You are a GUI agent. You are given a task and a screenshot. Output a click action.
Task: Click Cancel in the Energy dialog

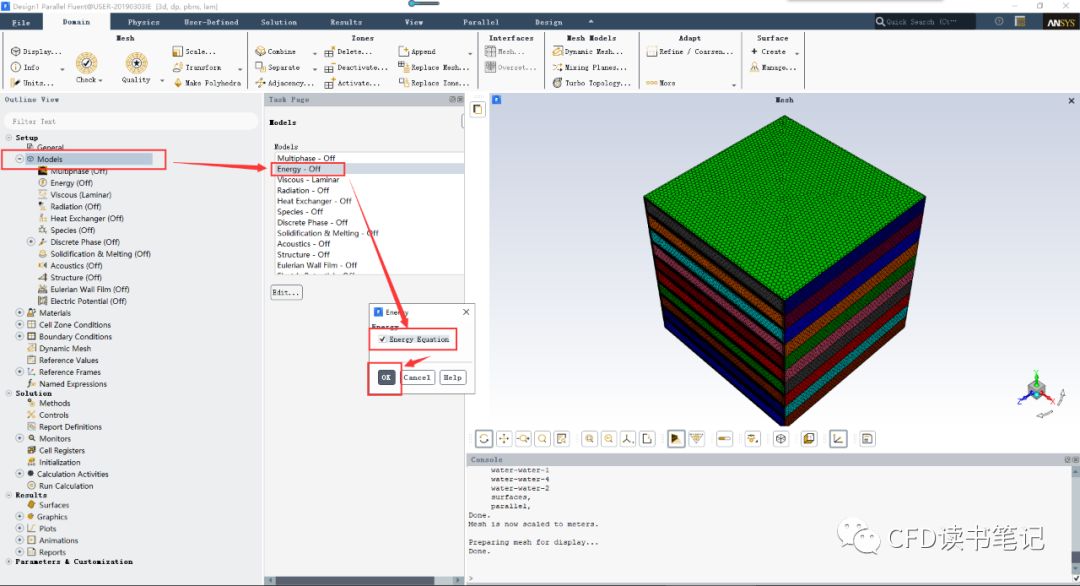pyautogui.click(x=417, y=377)
